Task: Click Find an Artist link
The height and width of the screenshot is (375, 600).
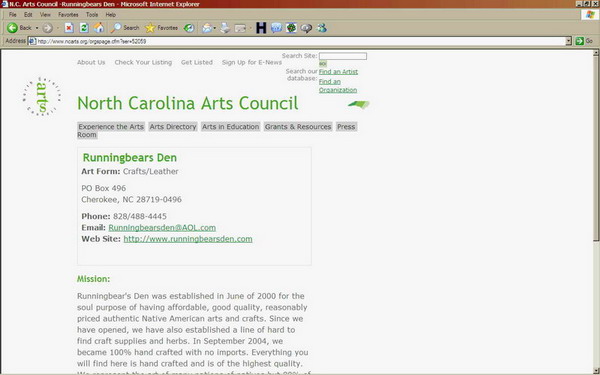Action: coord(338,72)
